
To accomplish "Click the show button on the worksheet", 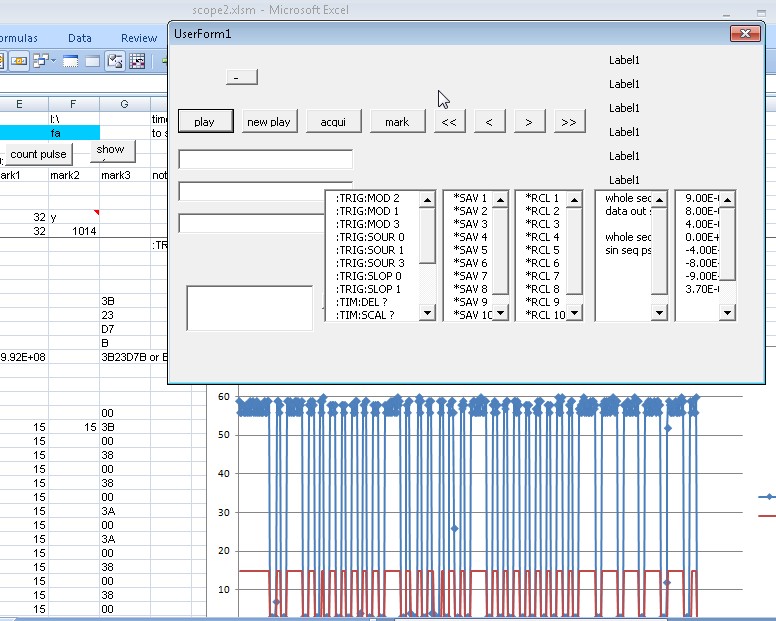I will pos(110,150).
